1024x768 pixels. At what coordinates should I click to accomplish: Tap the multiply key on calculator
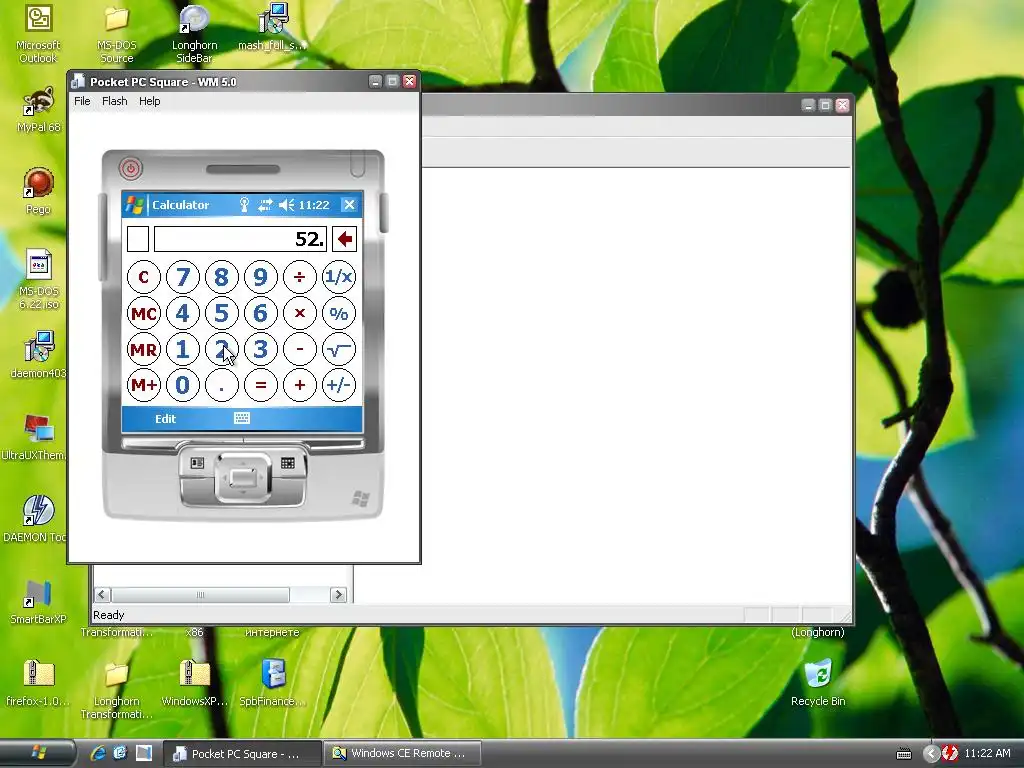tap(300, 313)
